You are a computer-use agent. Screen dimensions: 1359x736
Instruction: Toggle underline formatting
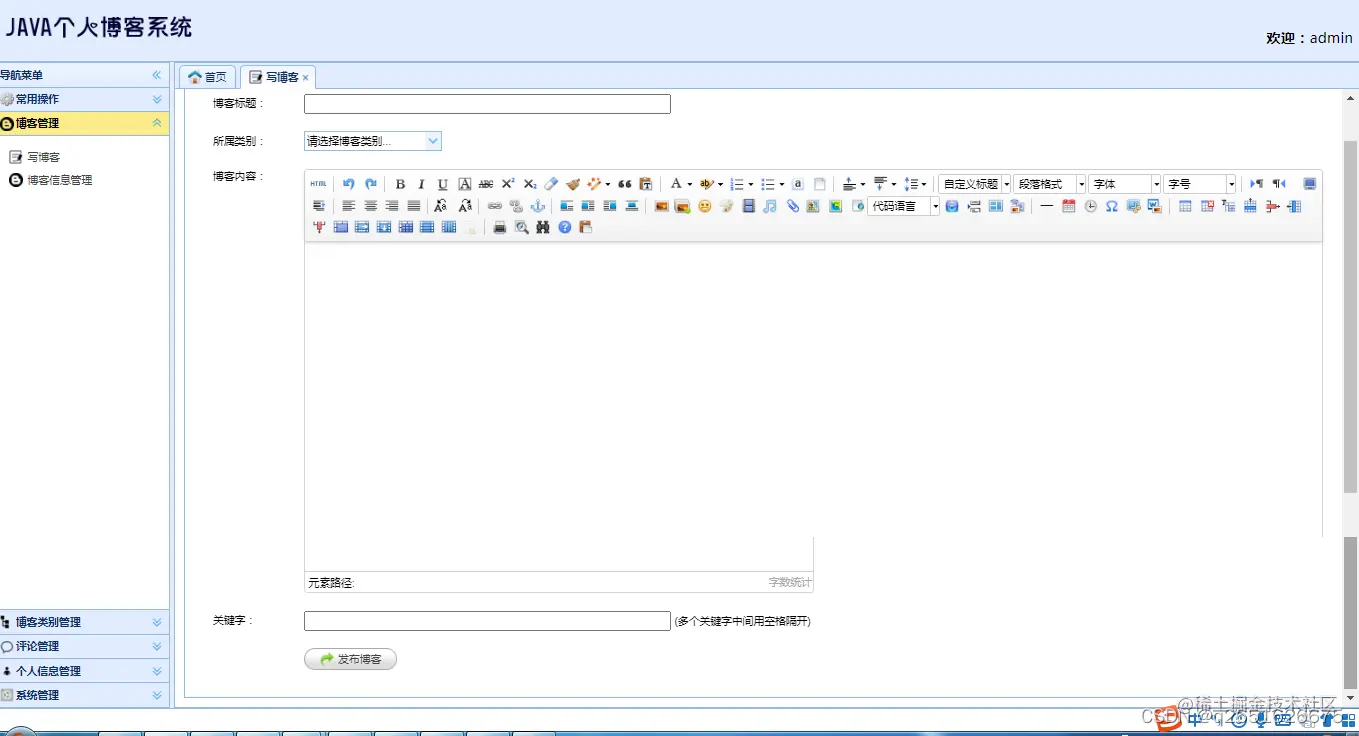coord(442,184)
